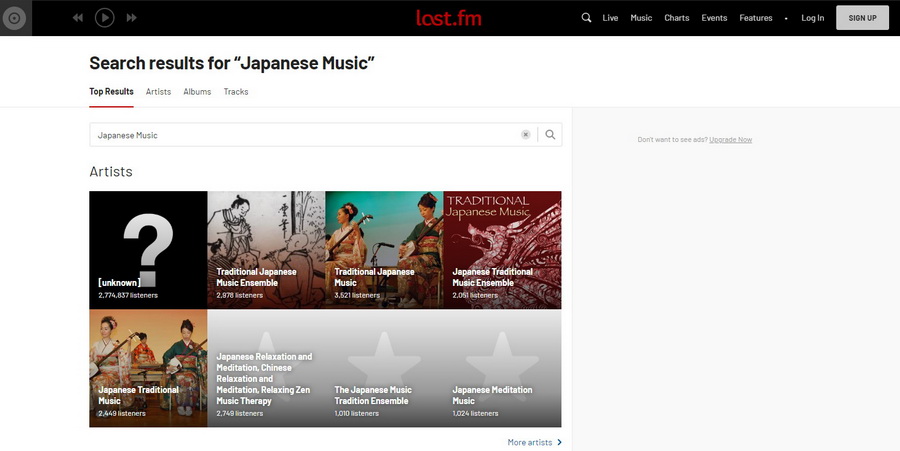This screenshot has width=900, height=451.
Task: Open the Charts menu item
Action: tap(677, 18)
